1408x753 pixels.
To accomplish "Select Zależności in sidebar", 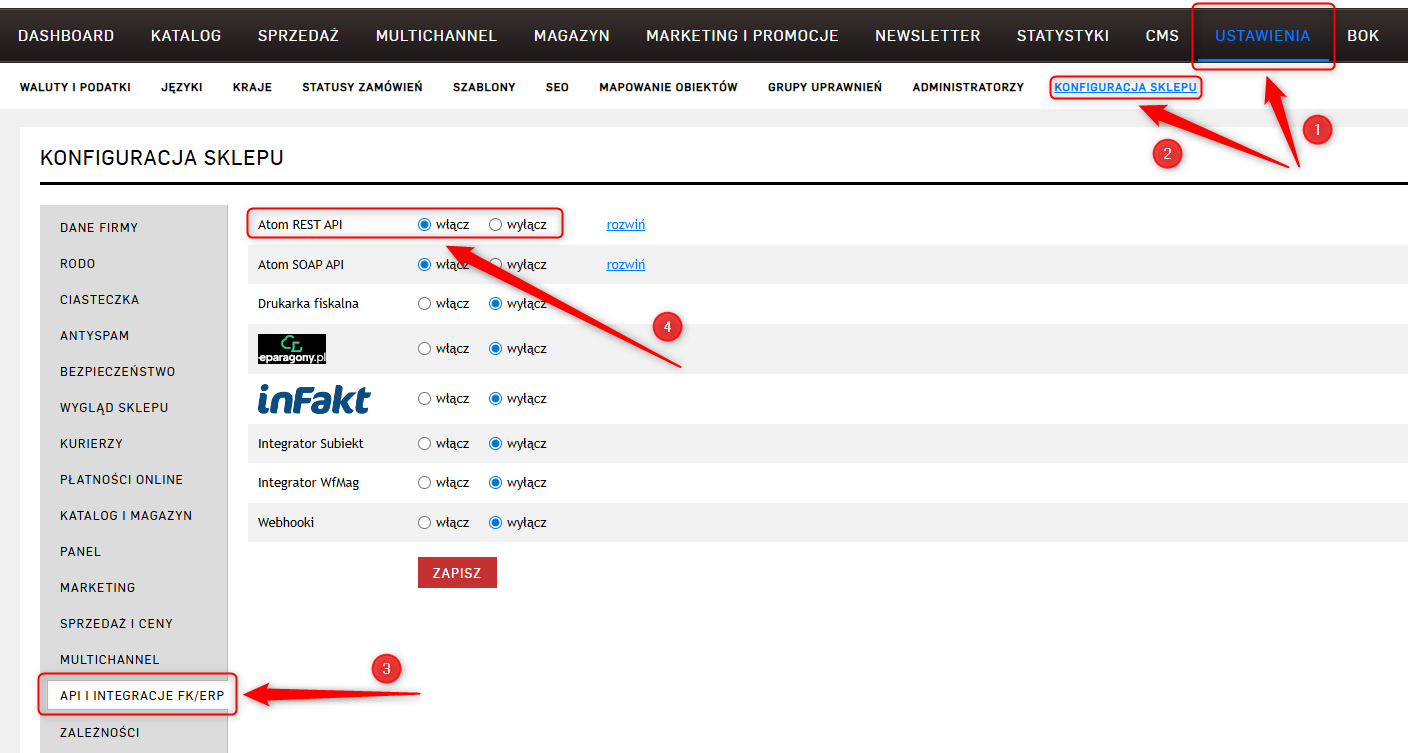I will 99,733.
